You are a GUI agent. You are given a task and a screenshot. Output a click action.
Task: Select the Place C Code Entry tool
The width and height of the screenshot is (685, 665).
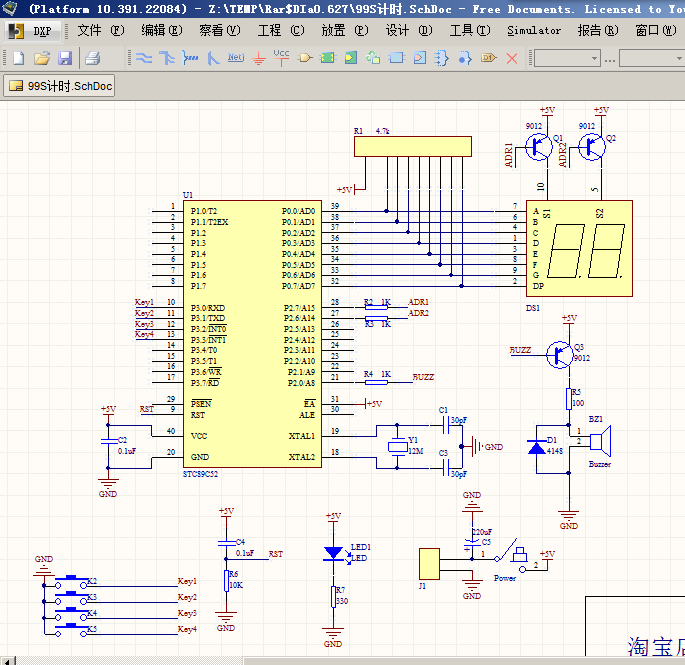pos(420,58)
